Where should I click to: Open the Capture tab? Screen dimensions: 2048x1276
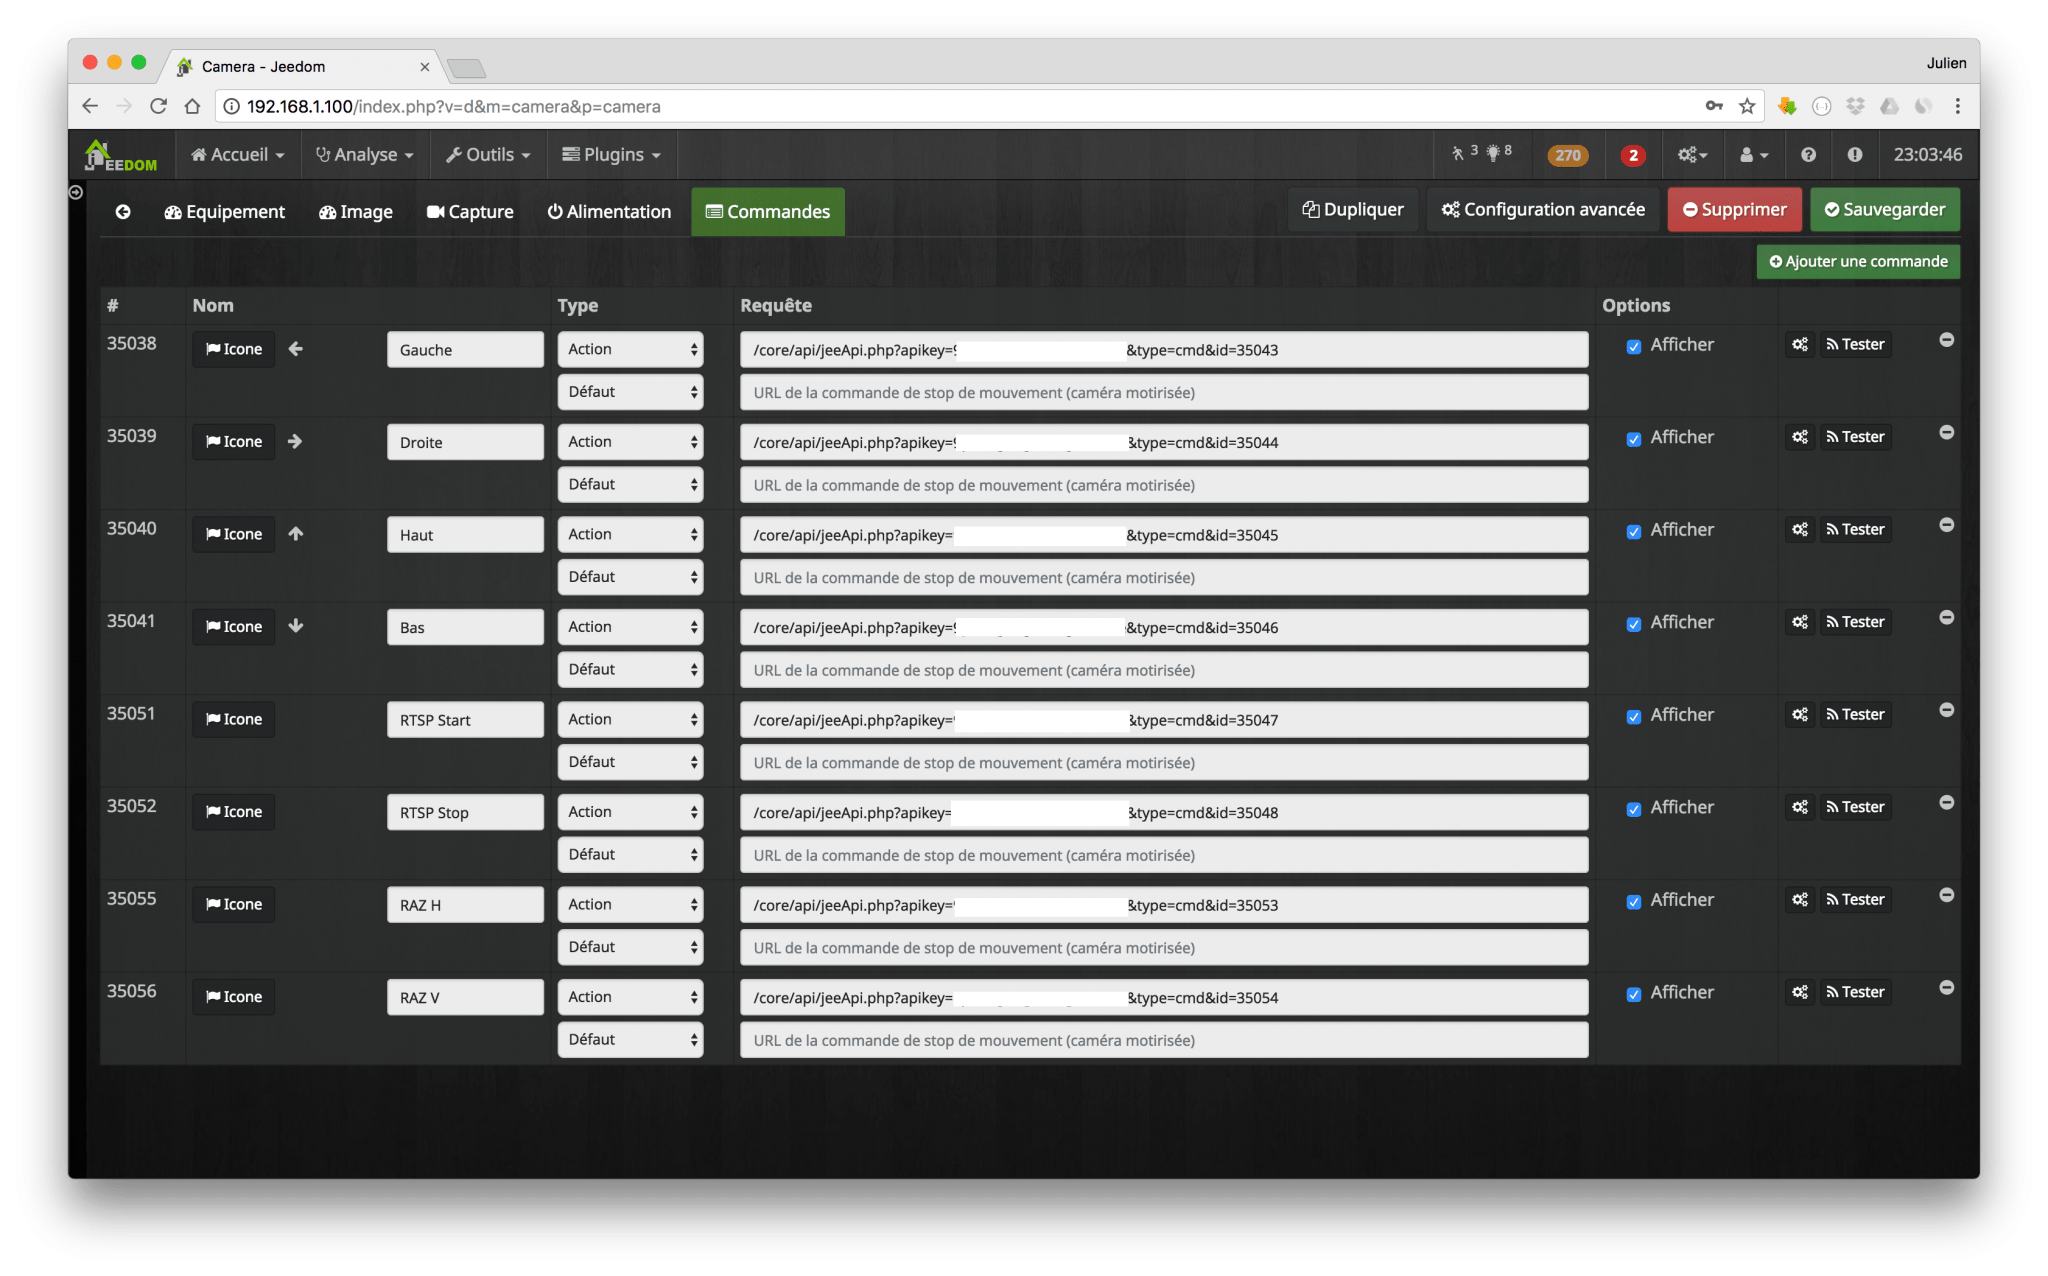tap(469, 212)
